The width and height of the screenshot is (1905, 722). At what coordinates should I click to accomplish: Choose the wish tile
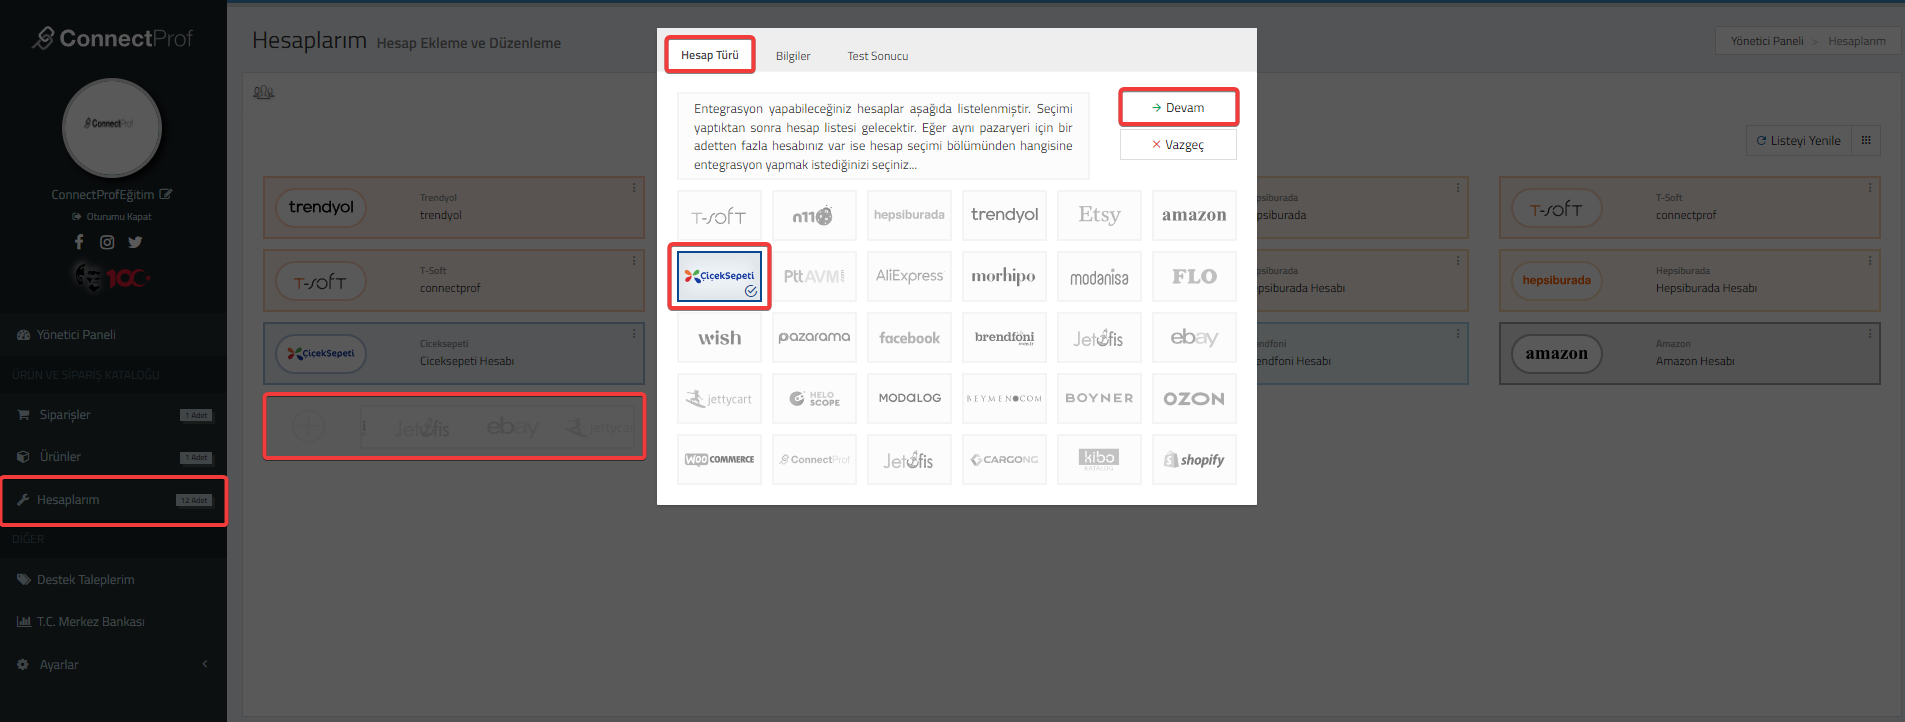point(719,338)
